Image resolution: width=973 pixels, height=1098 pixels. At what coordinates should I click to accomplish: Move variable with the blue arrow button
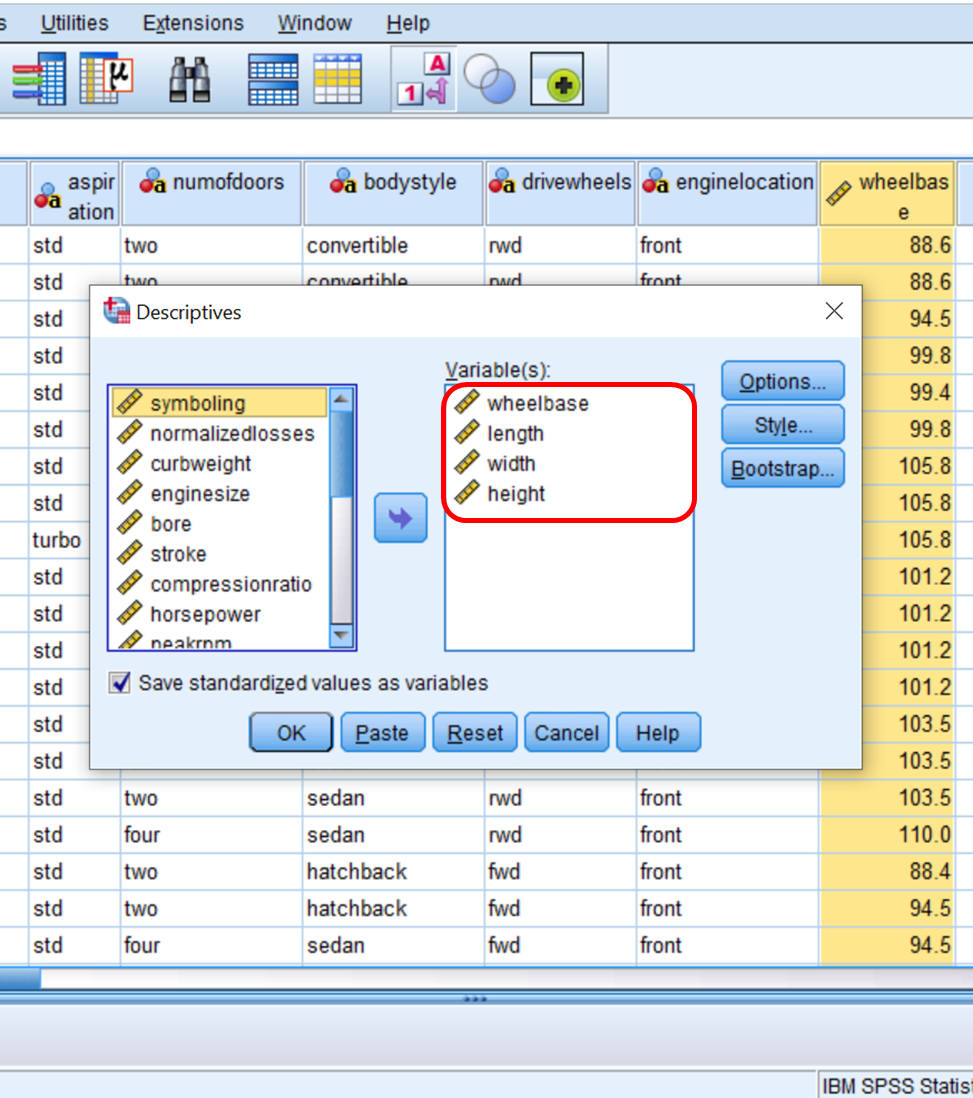(401, 517)
